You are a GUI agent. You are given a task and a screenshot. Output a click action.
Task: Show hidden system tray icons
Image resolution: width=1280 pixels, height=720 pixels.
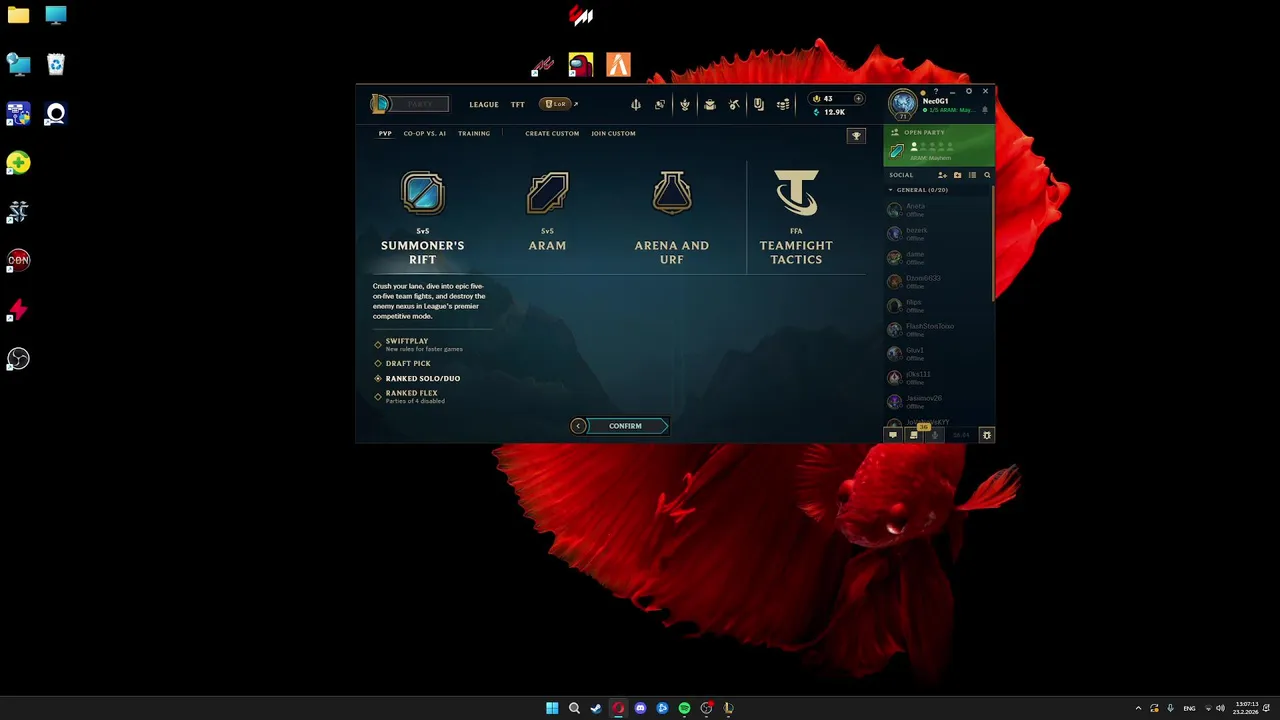(1138, 708)
